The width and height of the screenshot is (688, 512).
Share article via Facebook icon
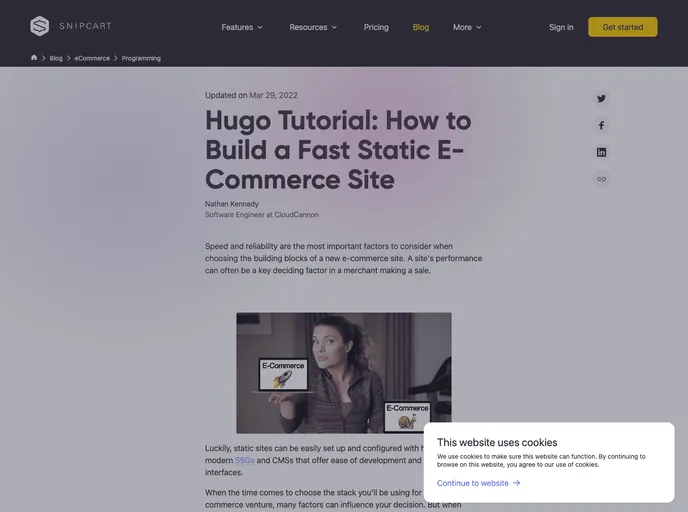click(601, 125)
